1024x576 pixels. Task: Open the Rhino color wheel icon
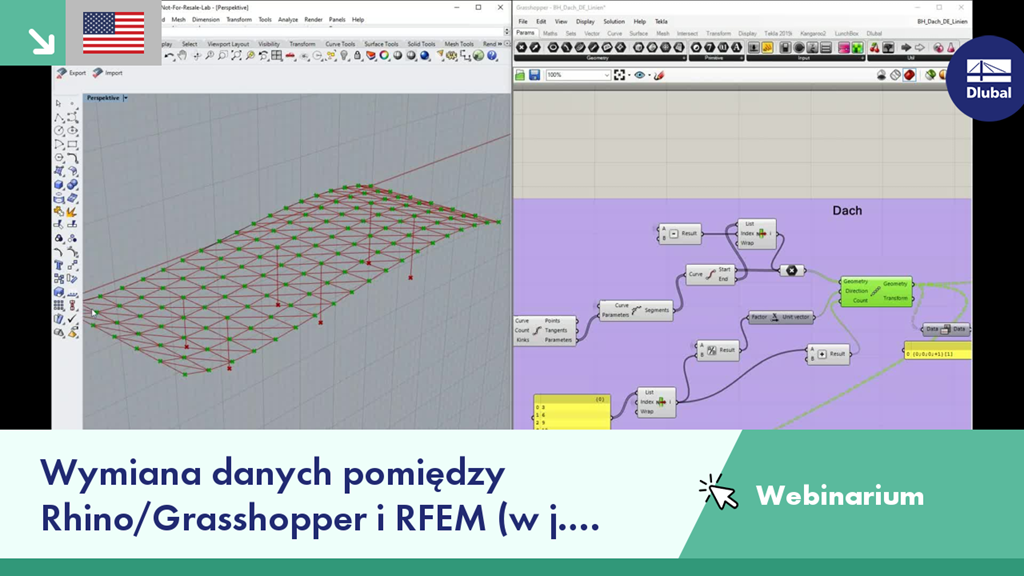384,56
